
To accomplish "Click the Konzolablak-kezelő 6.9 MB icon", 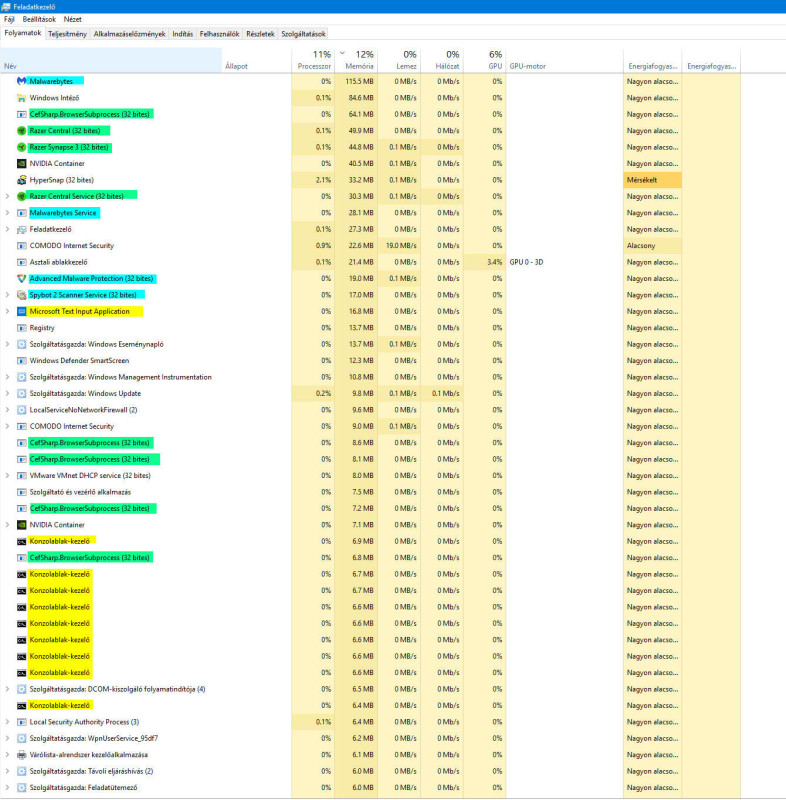I will [x=21, y=541].
